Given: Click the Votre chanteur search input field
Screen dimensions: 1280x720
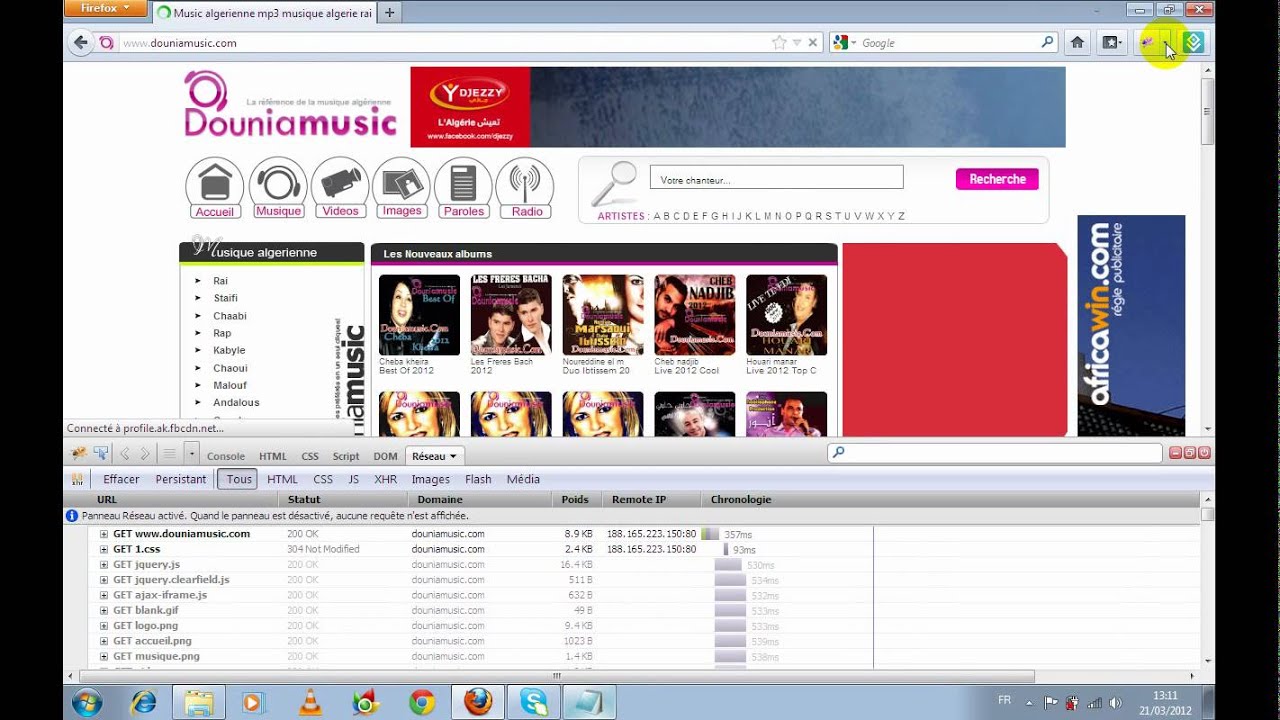Looking at the screenshot, I should click(776, 178).
